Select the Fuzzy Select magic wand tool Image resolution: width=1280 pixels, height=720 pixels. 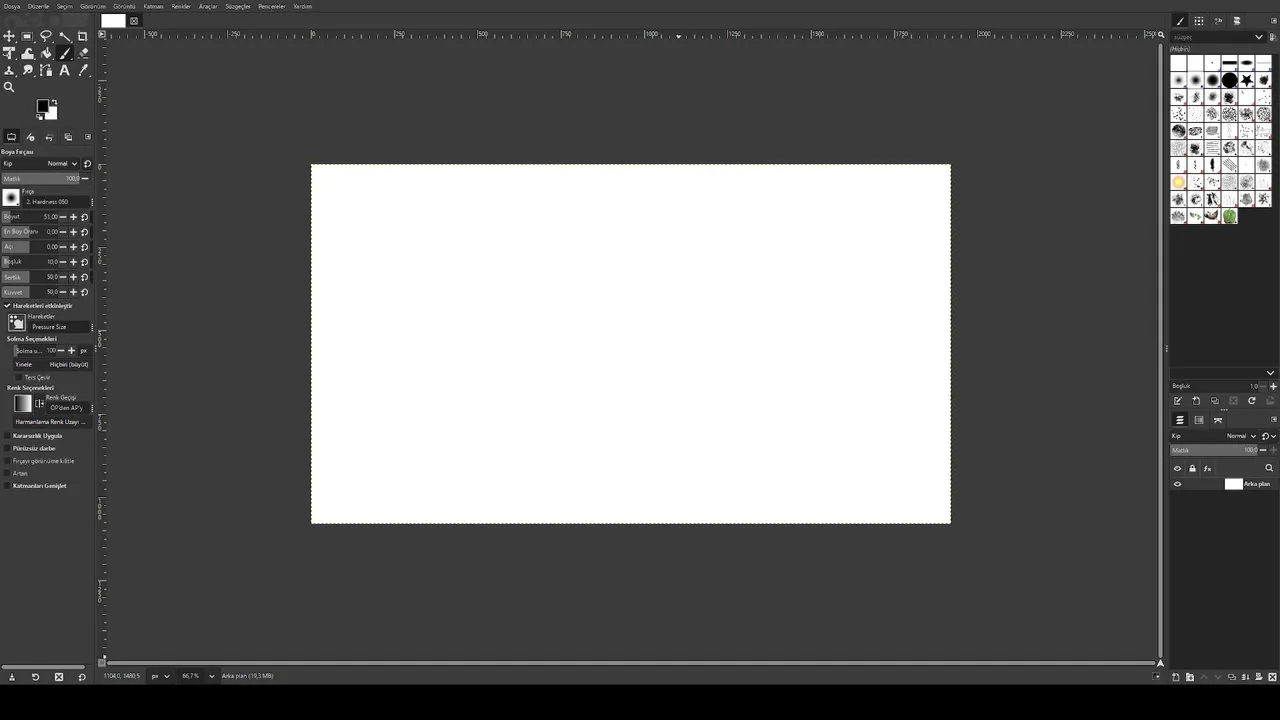(65, 36)
